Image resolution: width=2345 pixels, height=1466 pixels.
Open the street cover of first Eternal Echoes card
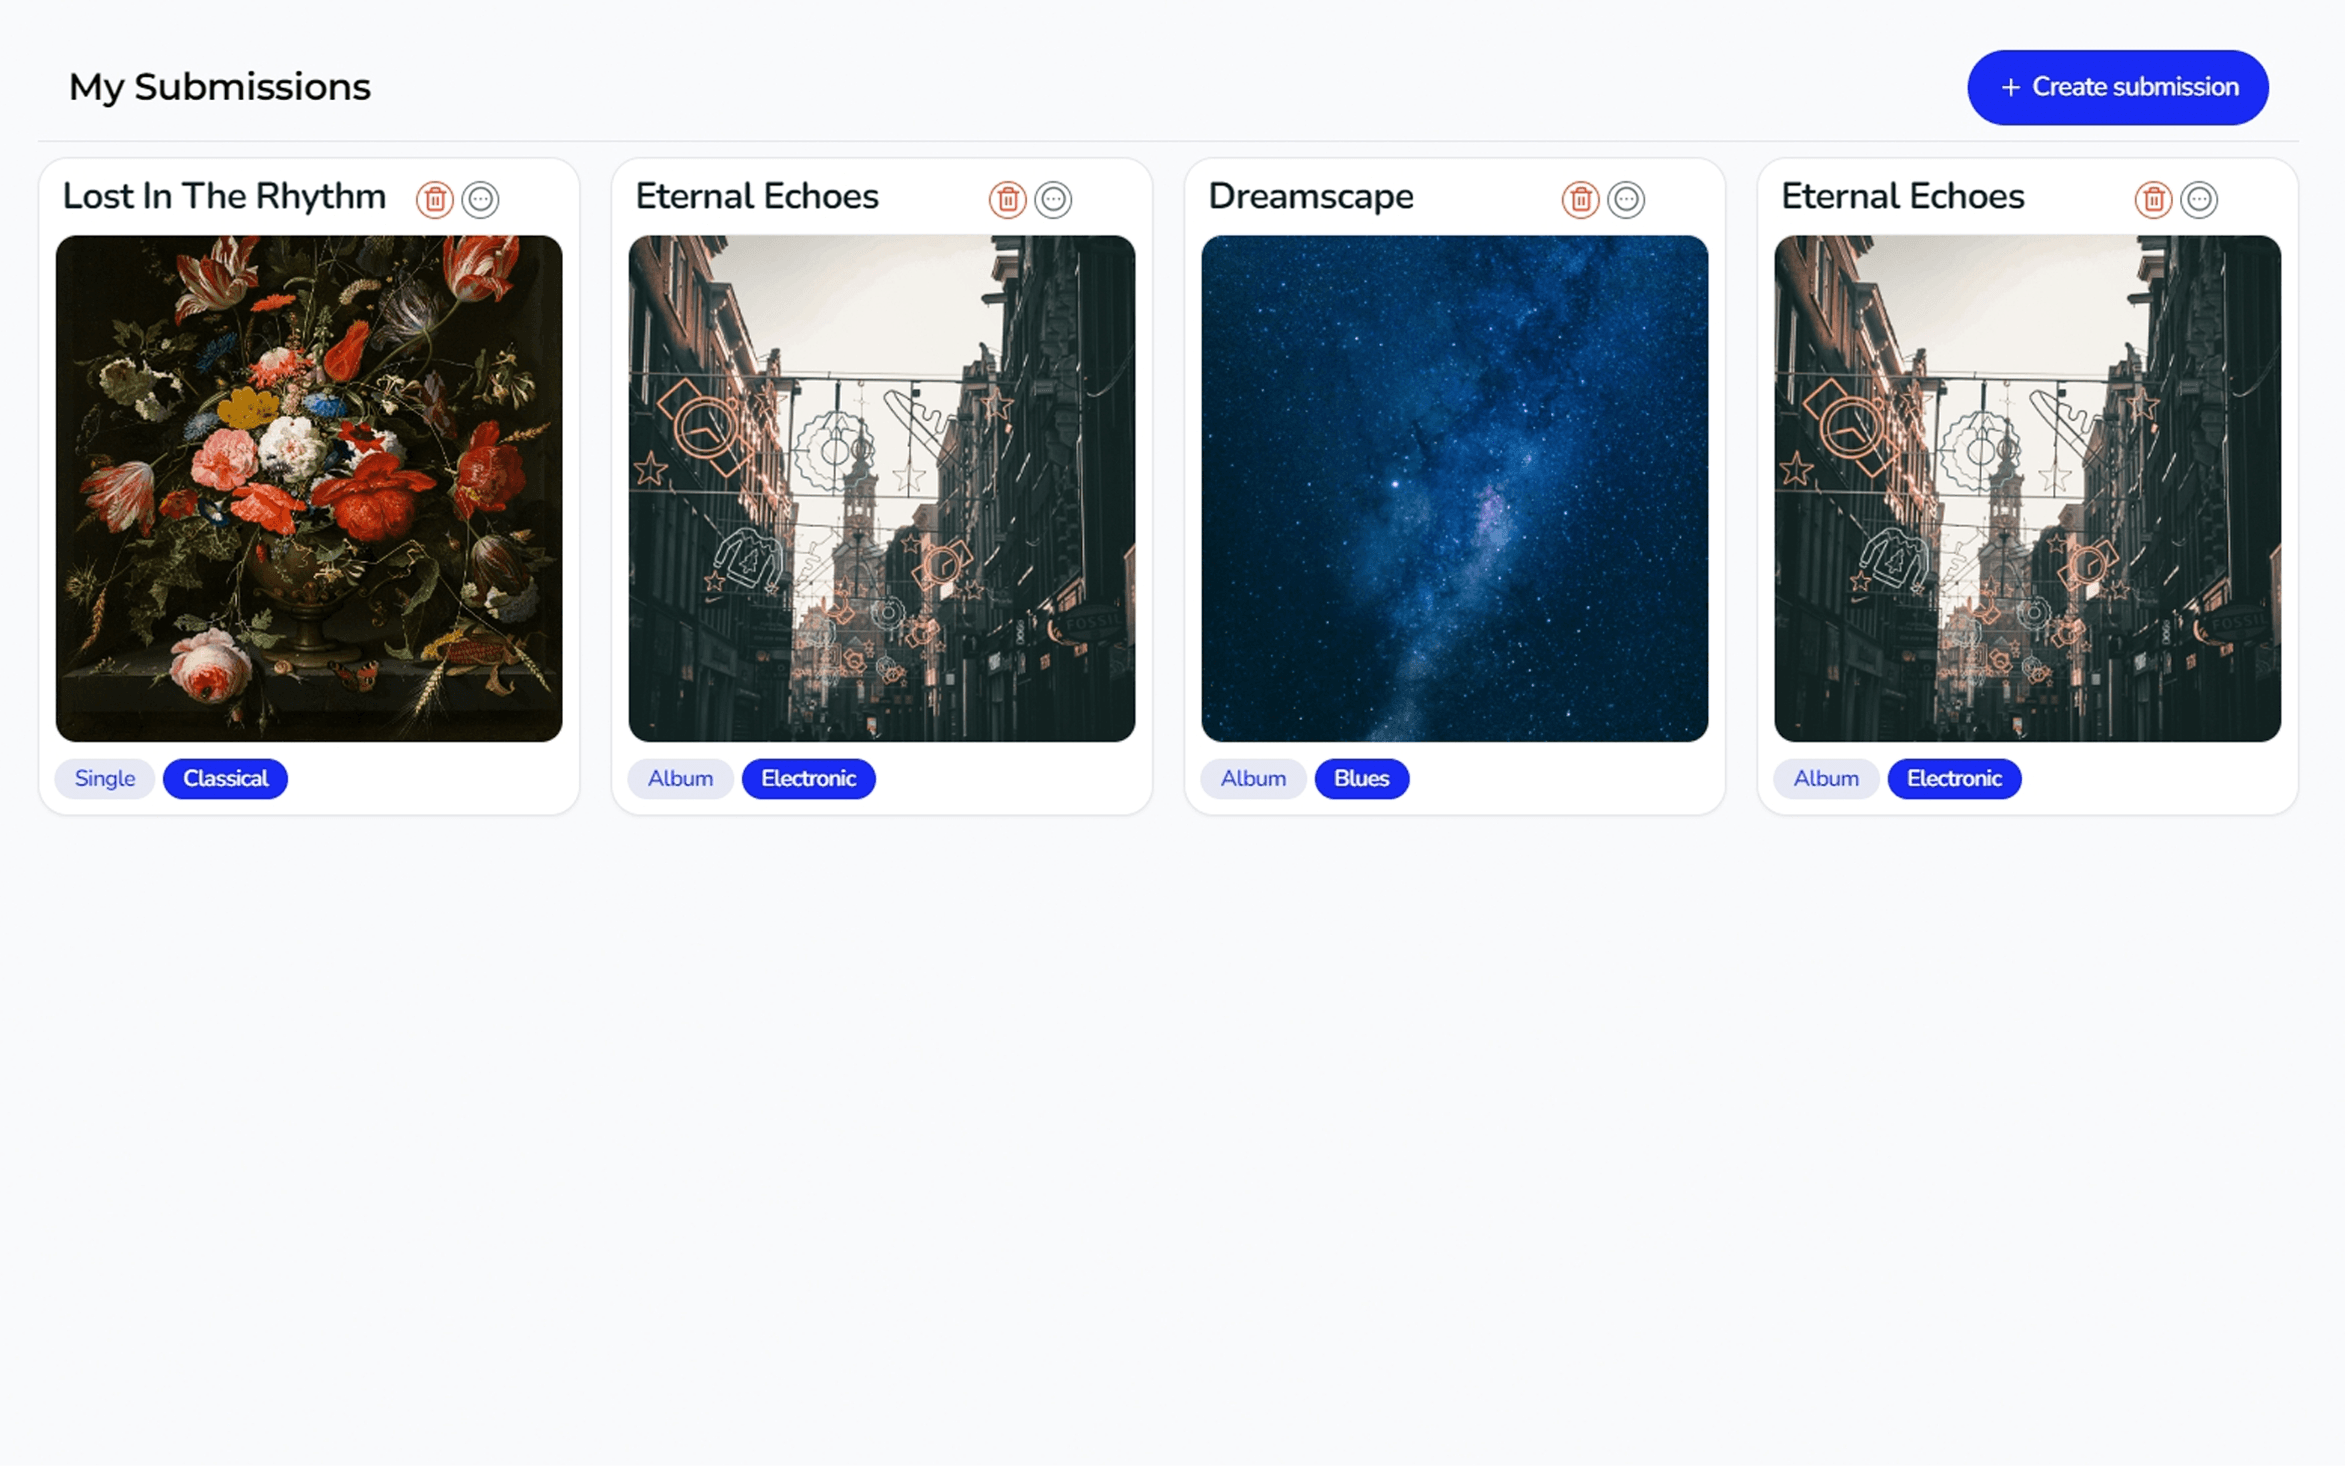[882, 488]
